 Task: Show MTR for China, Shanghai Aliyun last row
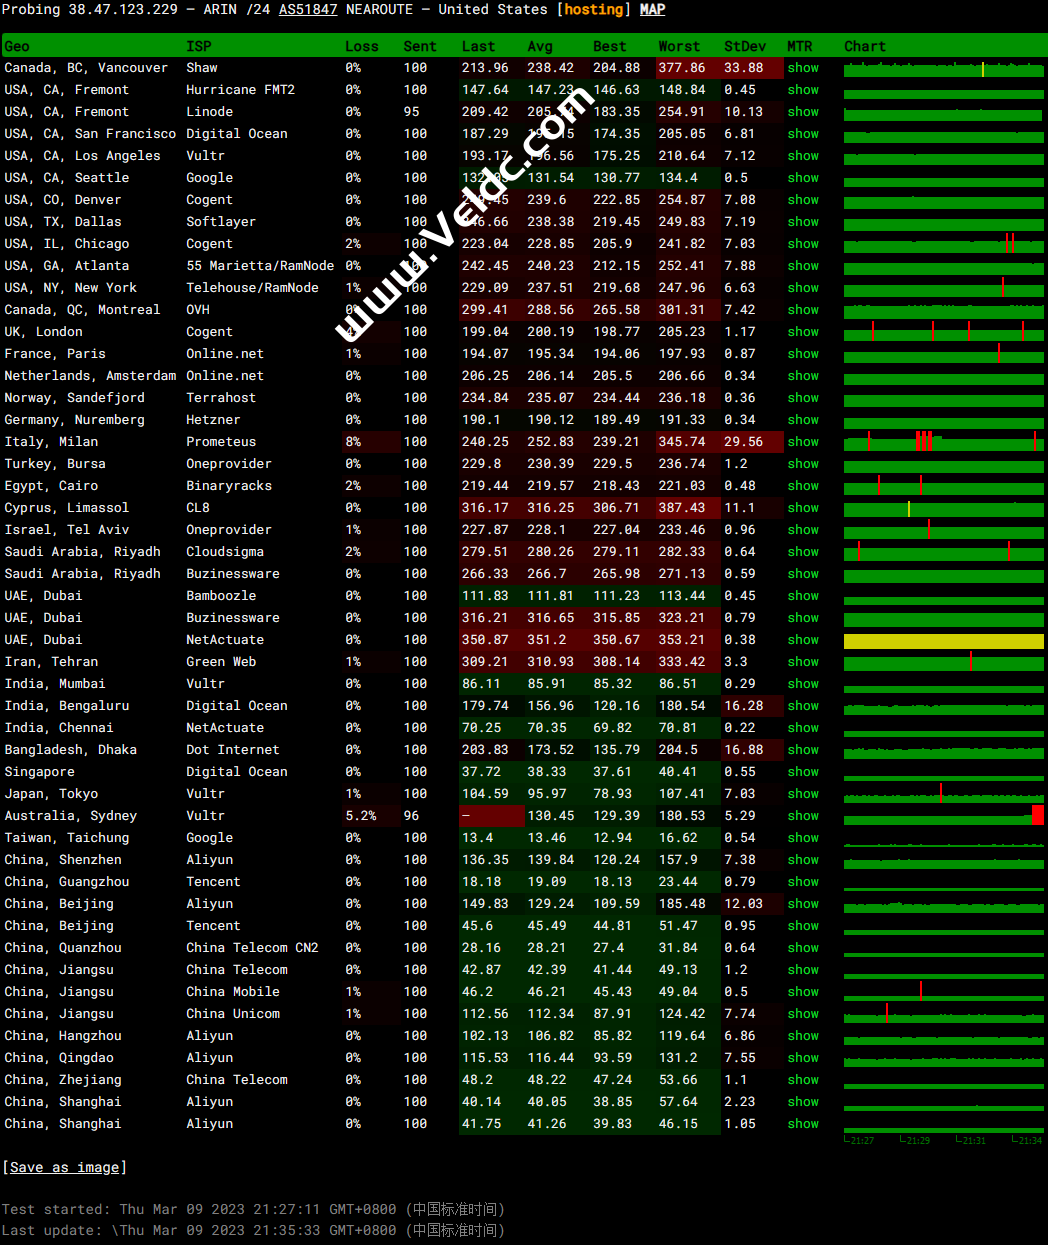pos(802,1124)
